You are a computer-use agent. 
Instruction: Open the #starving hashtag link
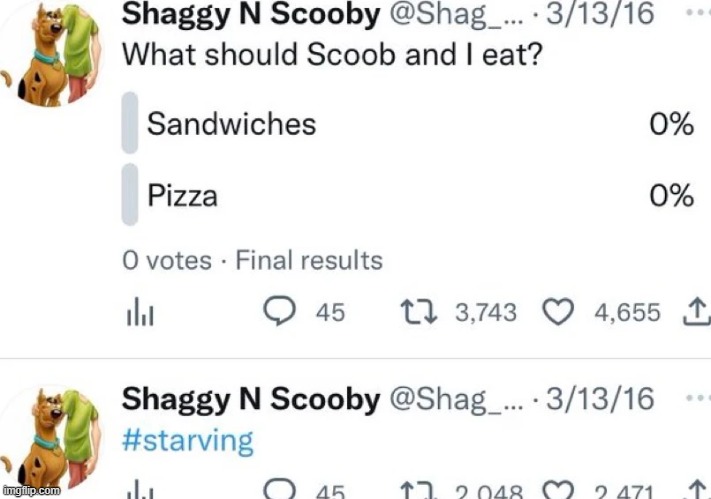click(187, 441)
